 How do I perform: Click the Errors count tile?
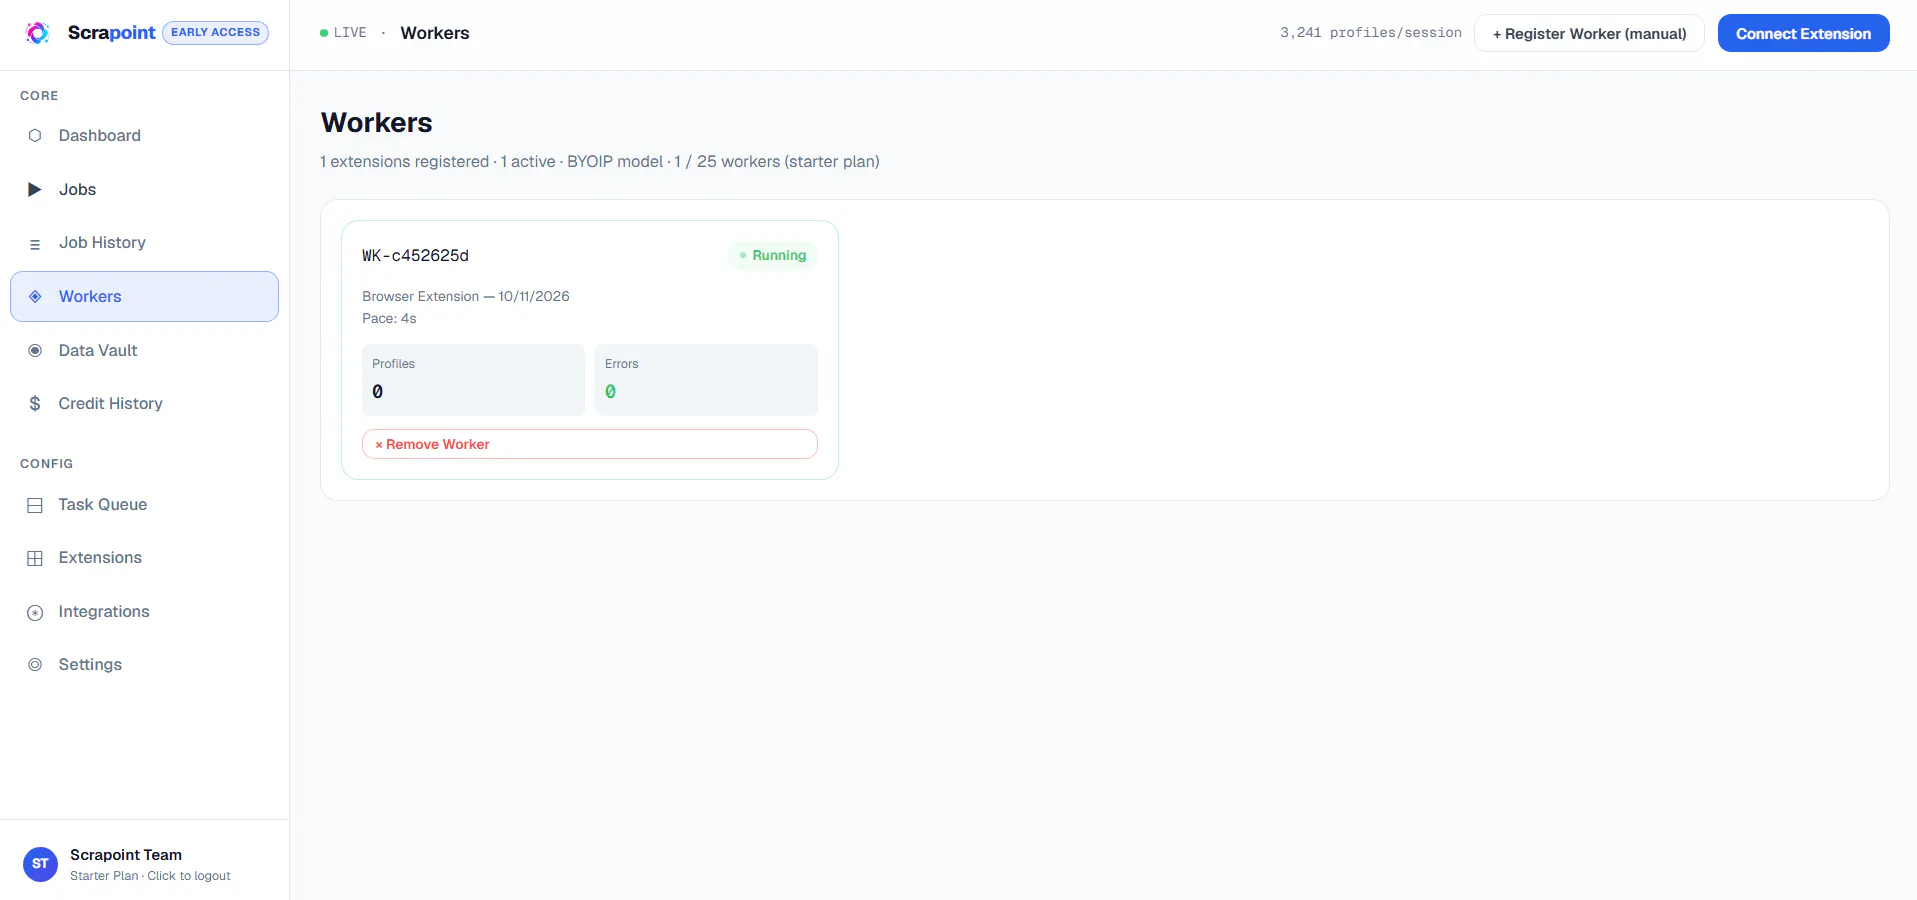click(706, 380)
